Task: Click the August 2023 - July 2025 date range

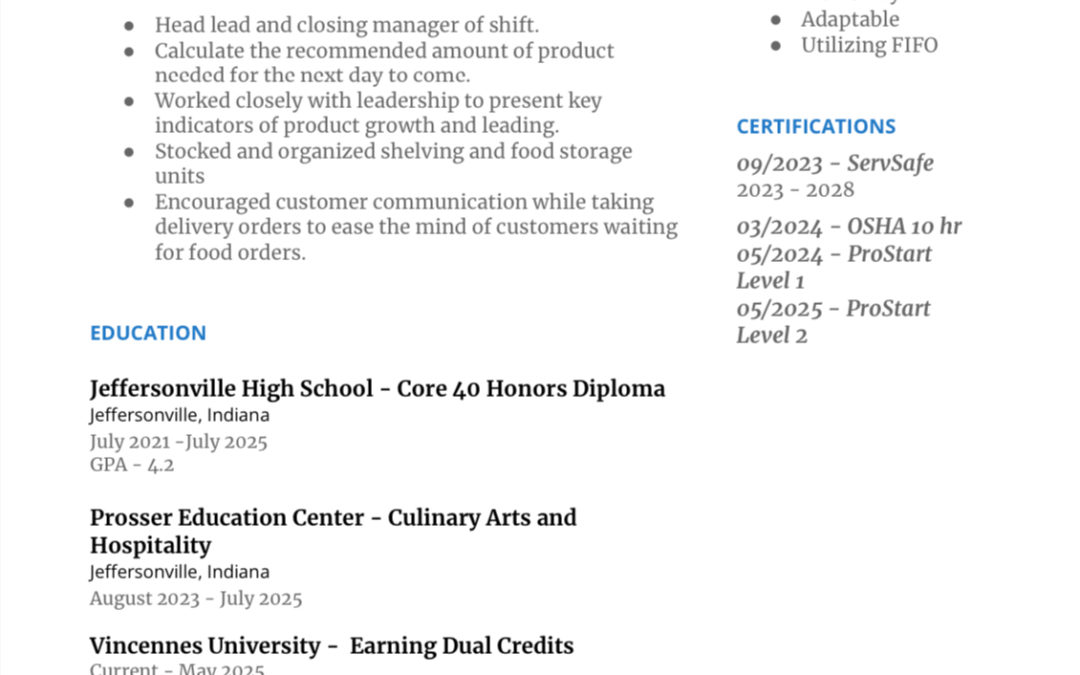Action: (196, 598)
